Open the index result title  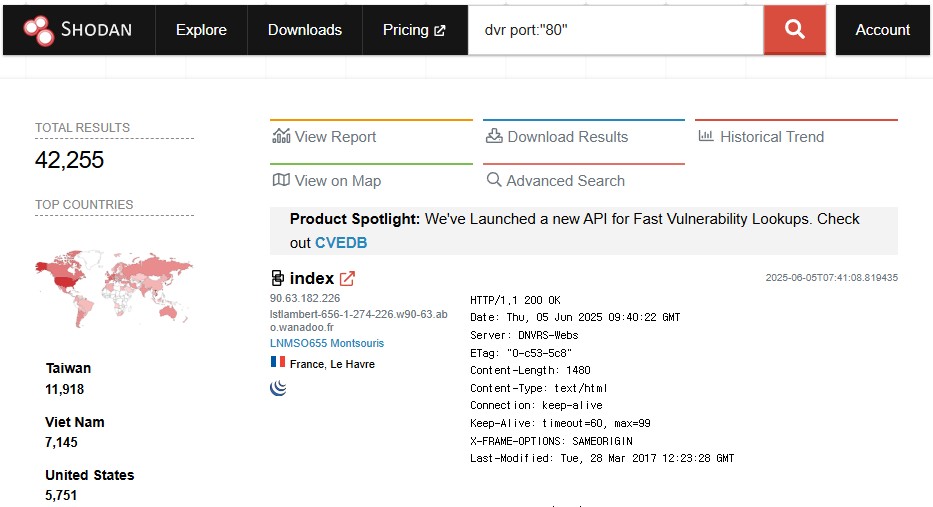coord(312,278)
